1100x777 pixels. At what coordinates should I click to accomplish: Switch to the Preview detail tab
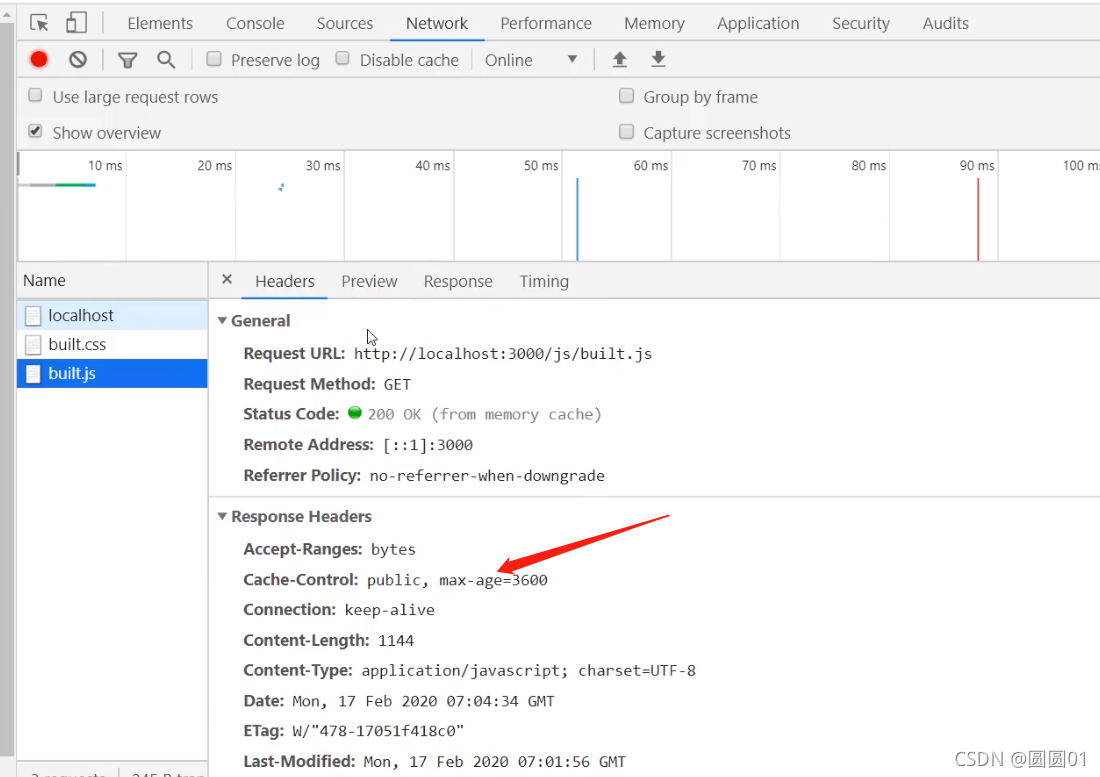(x=369, y=281)
